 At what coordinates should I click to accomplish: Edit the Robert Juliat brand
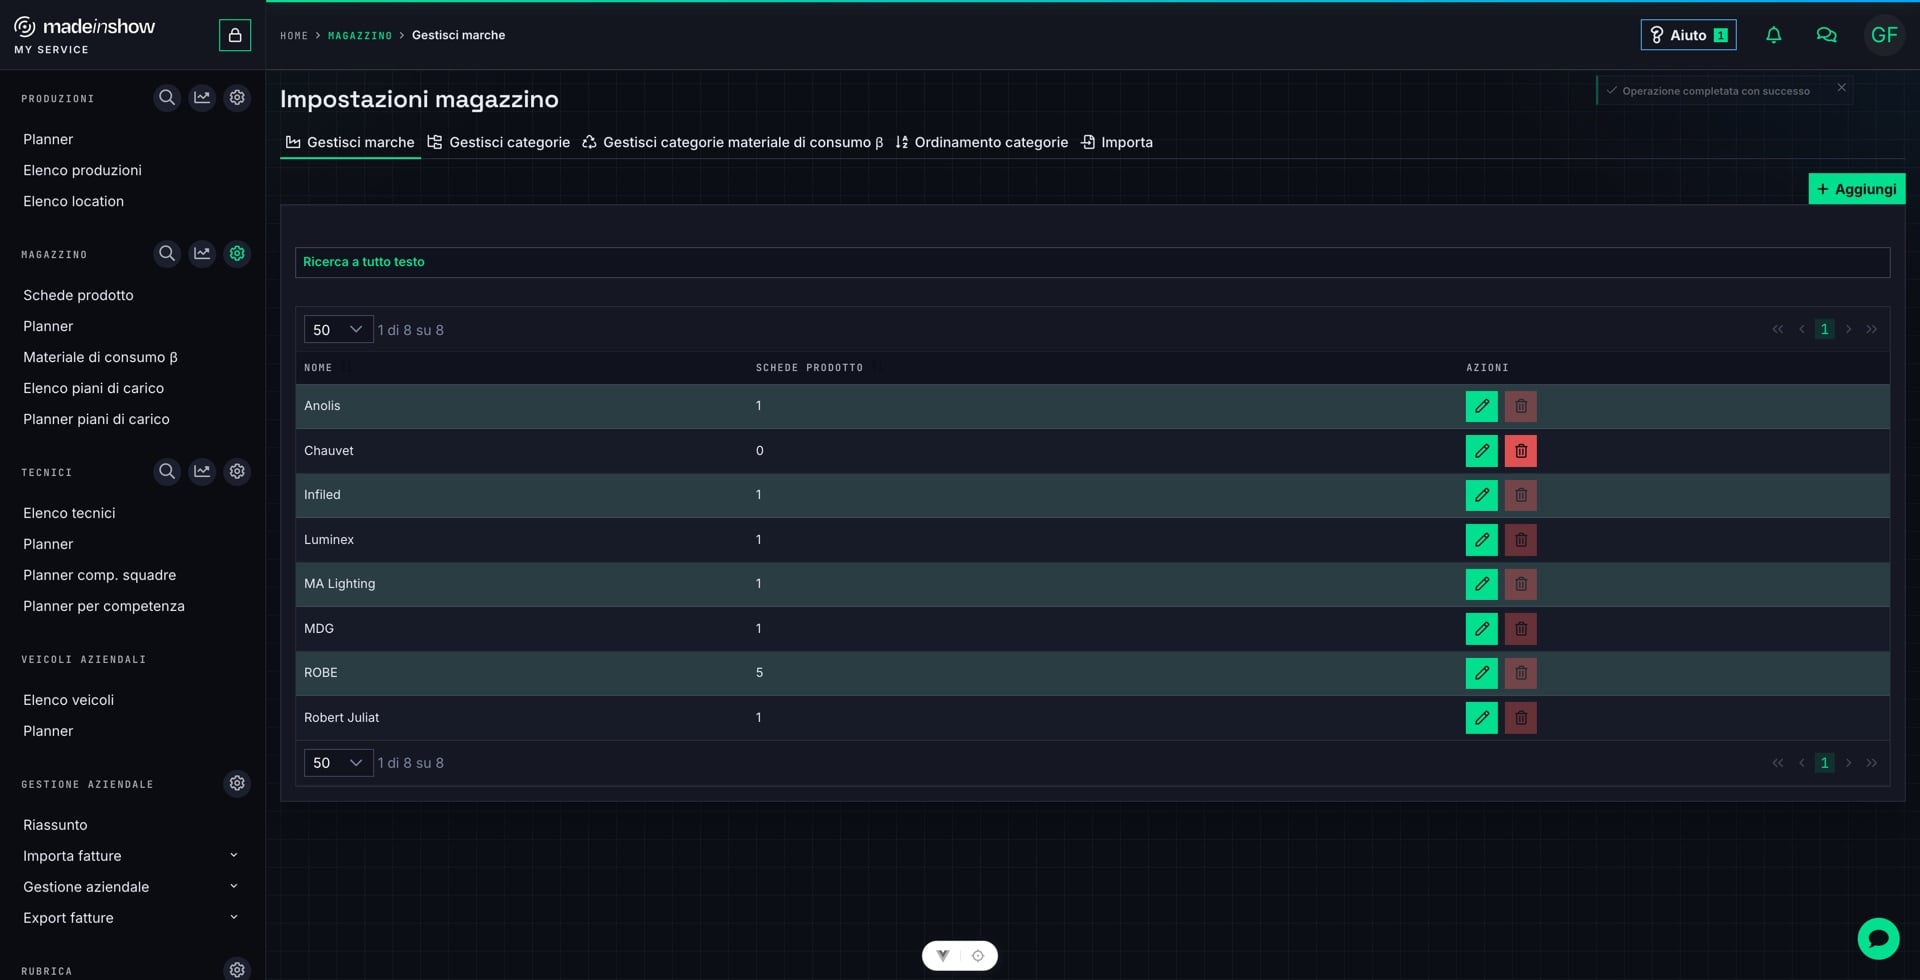click(1481, 718)
